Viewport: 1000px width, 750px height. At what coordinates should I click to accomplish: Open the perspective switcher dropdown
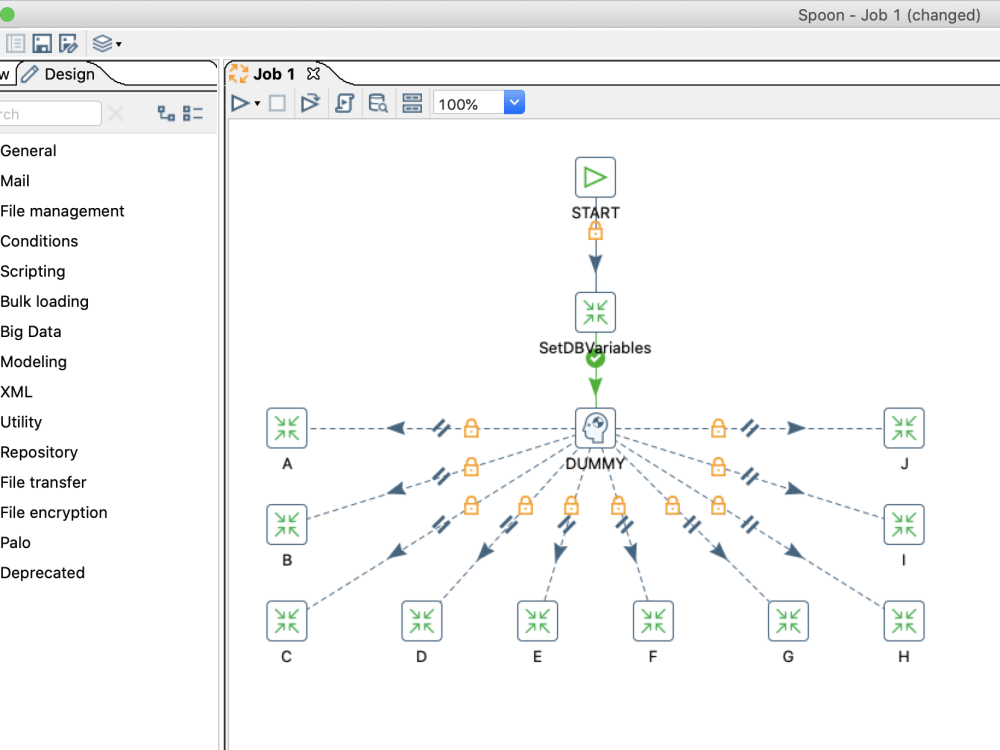(x=104, y=43)
